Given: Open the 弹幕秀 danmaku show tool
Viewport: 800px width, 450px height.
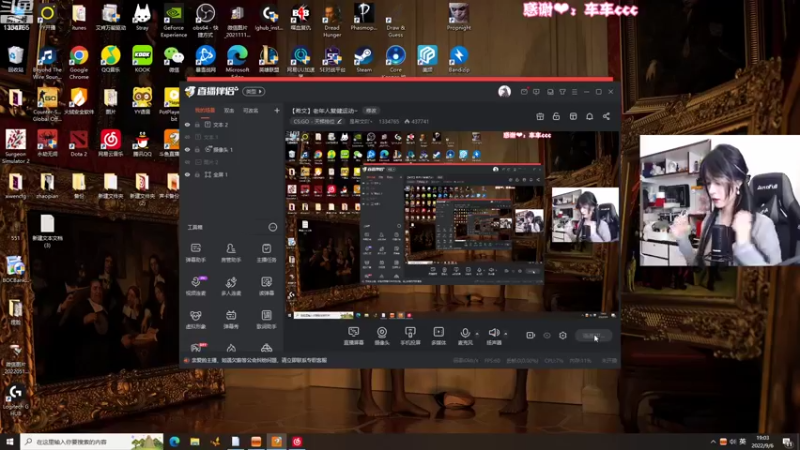Looking at the screenshot, I should pos(231,319).
